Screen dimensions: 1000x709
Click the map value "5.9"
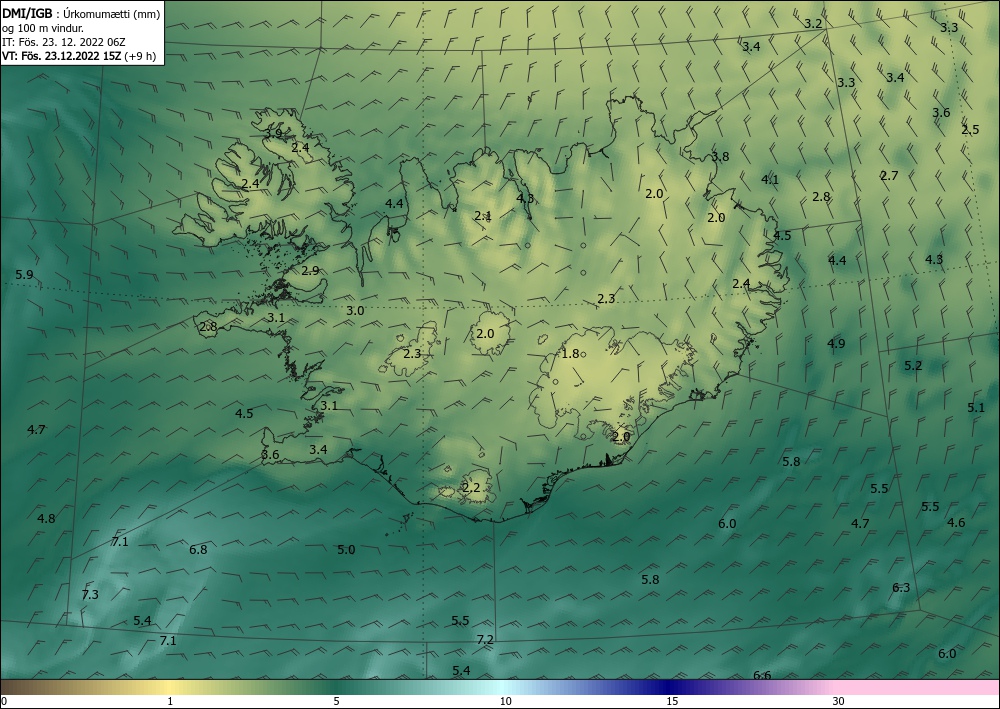click(x=24, y=275)
